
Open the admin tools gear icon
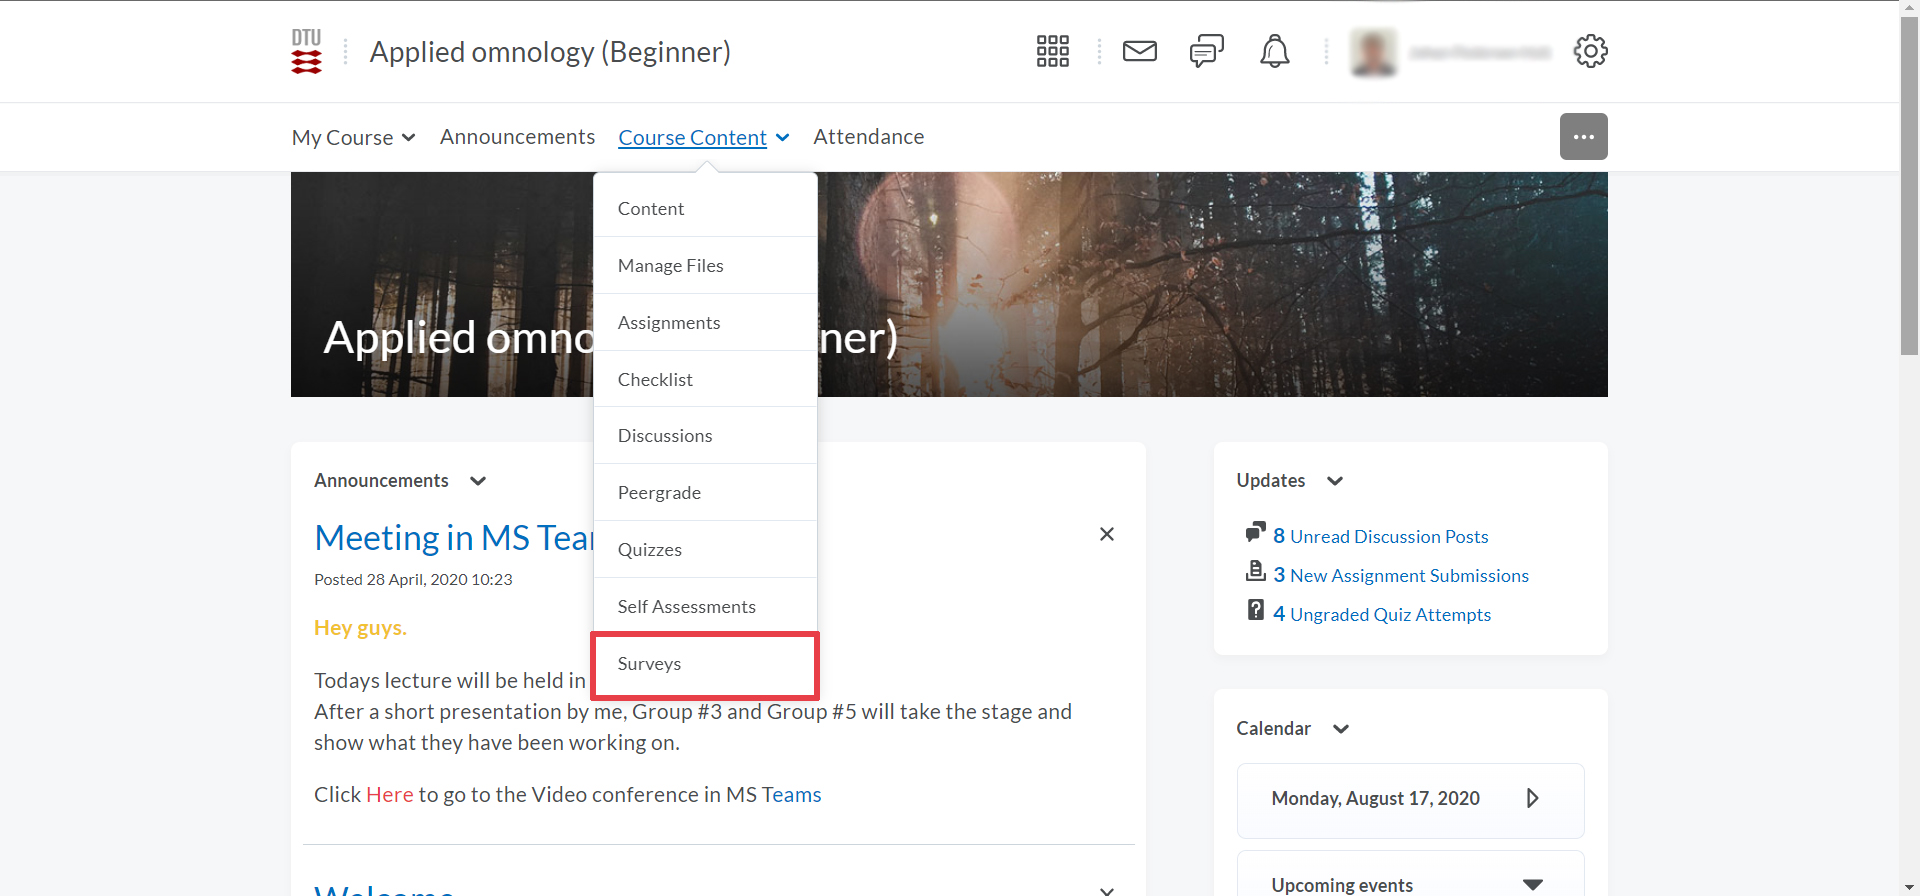1590,51
